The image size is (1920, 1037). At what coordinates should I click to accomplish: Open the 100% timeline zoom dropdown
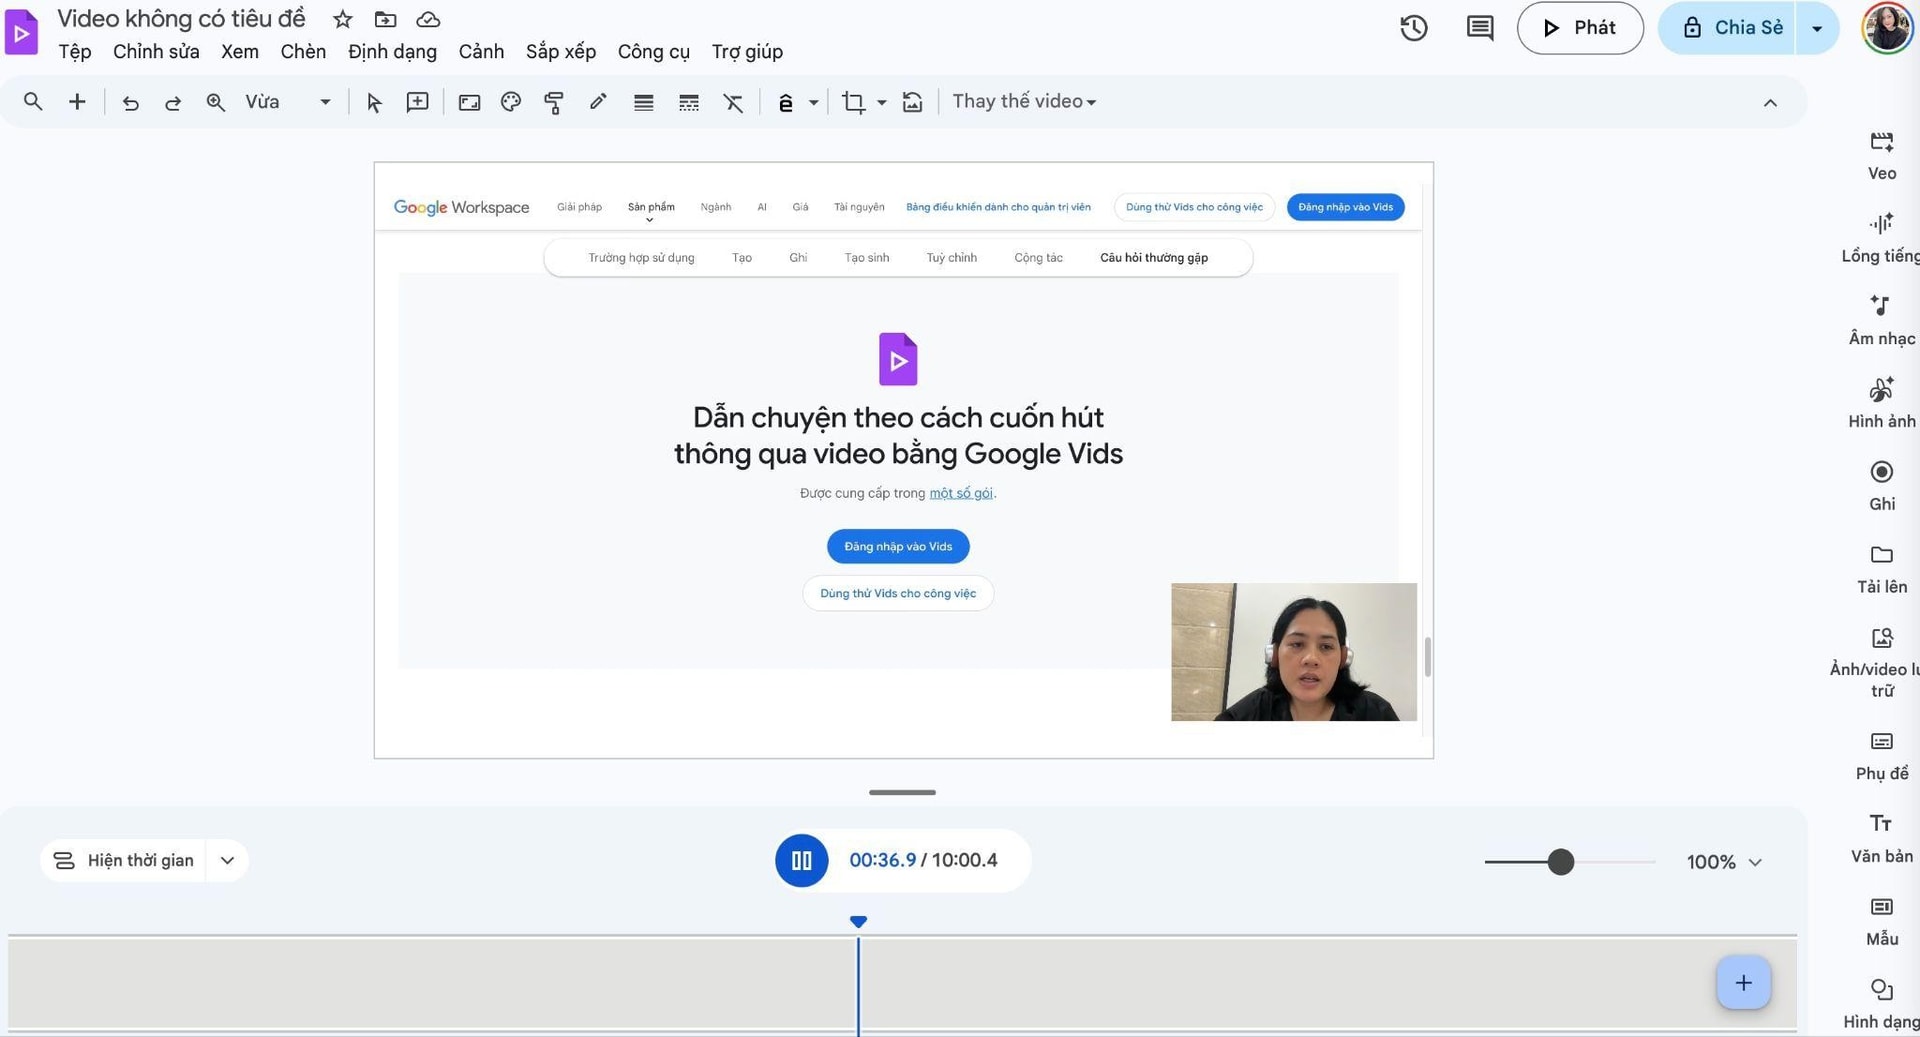pyautogui.click(x=1724, y=862)
